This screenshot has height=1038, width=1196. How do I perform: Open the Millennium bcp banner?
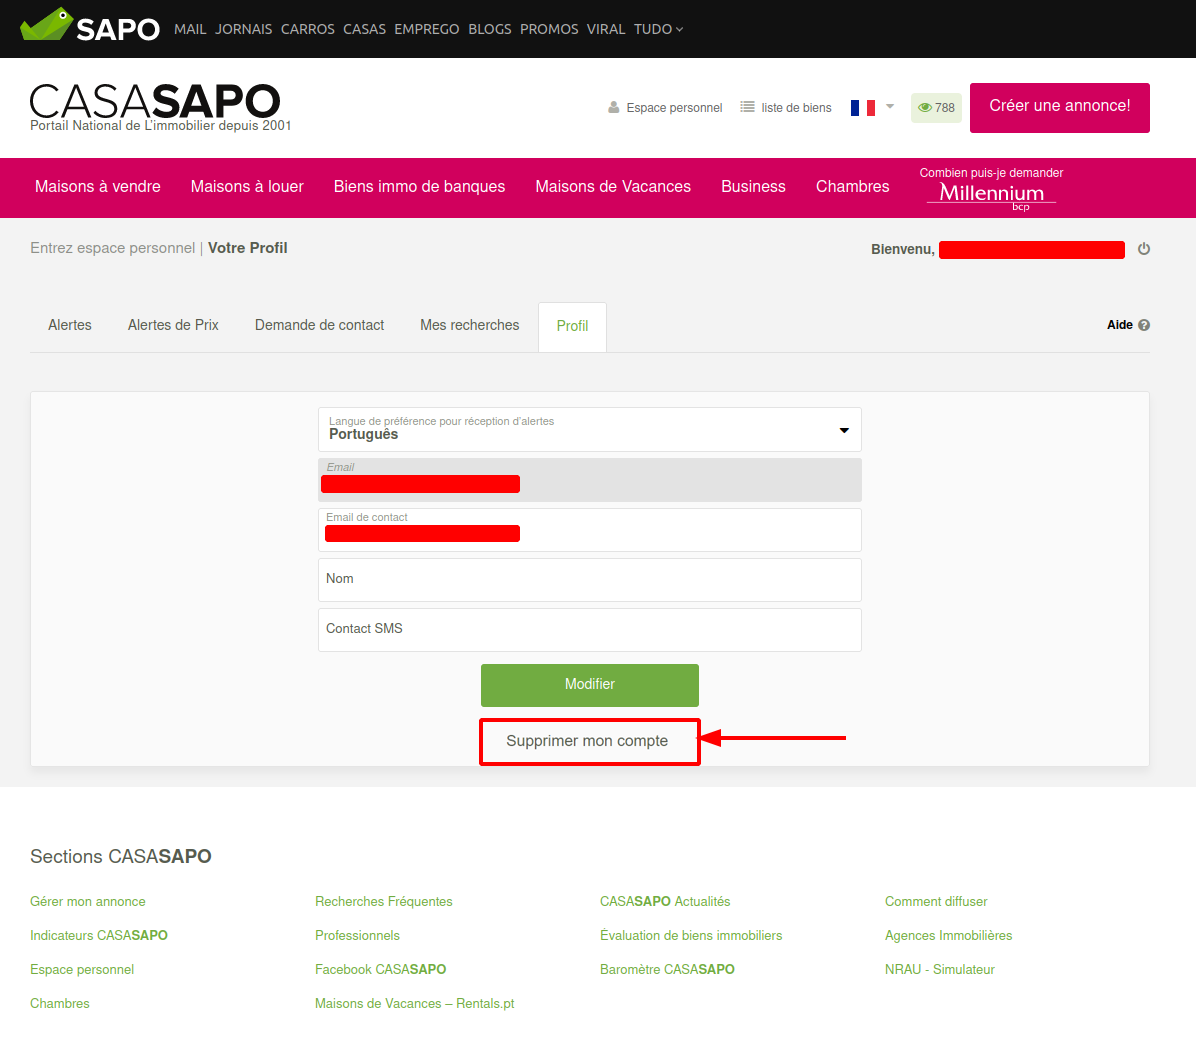point(991,188)
